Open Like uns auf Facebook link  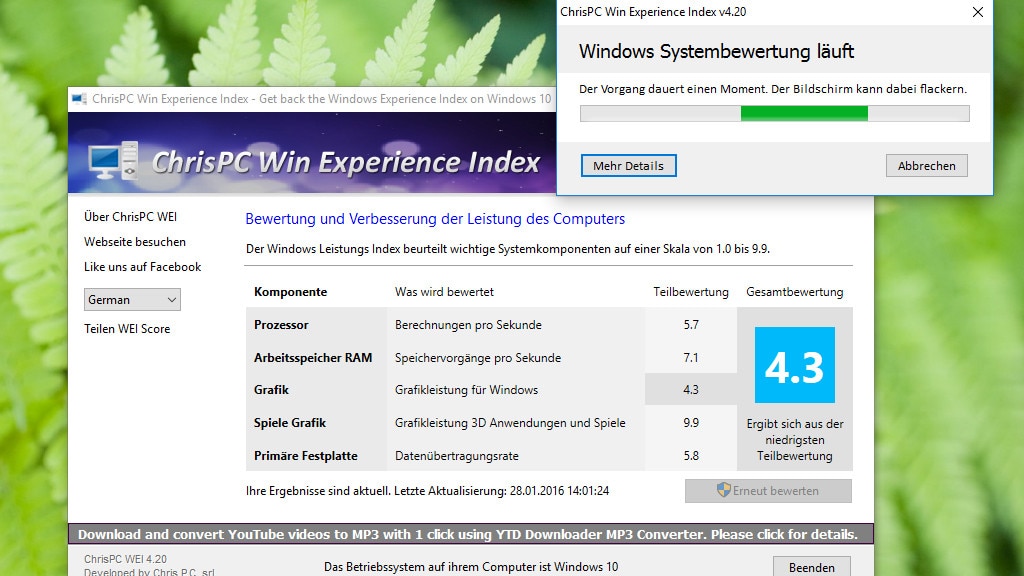click(x=142, y=266)
